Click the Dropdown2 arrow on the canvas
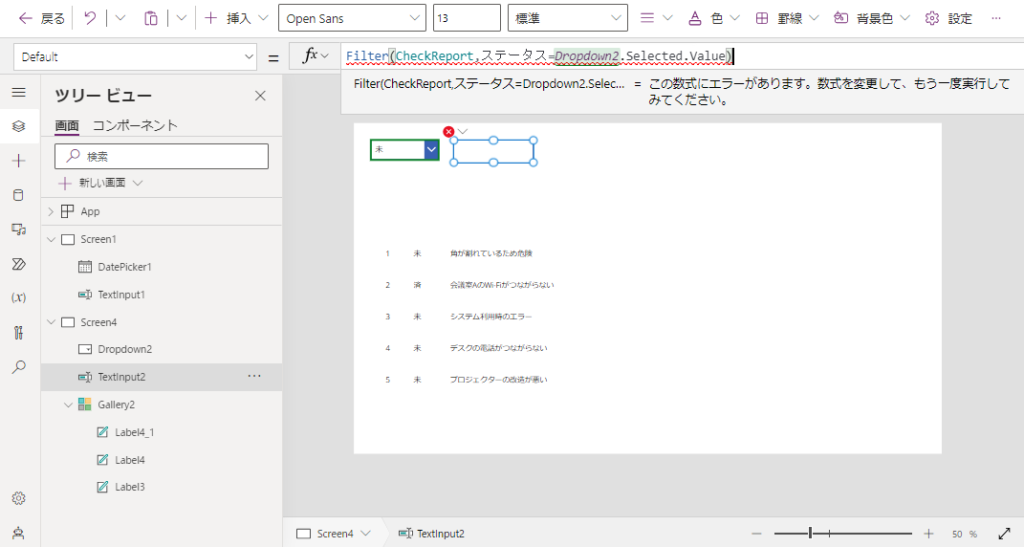Image resolution: width=1024 pixels, height=547 pixels. [431, 149]
